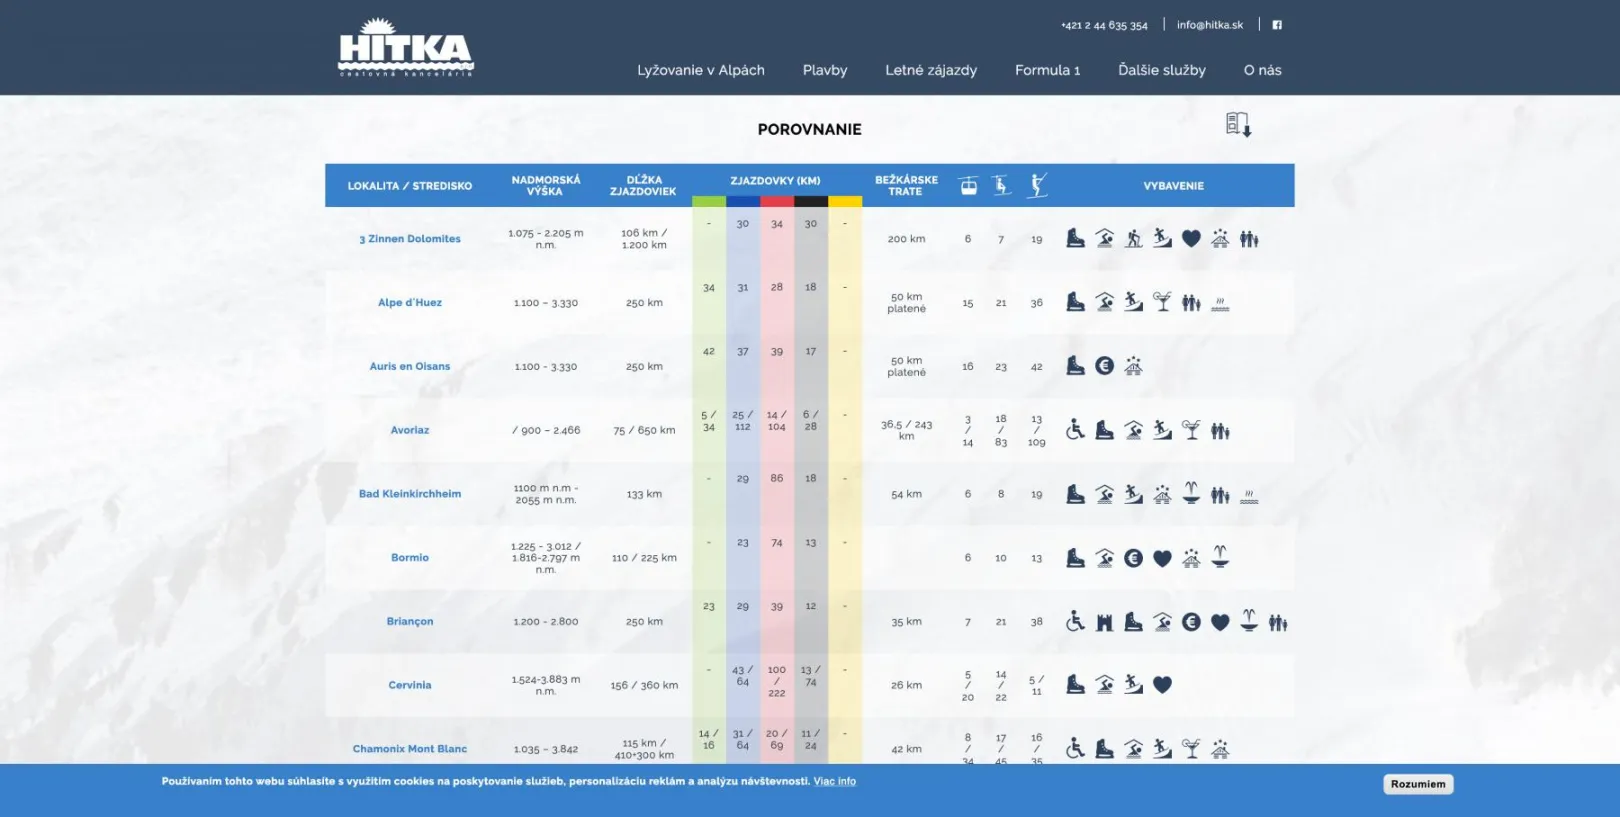
Task: Click heart icon in Cervinia row
Action: coord(1162,685)
